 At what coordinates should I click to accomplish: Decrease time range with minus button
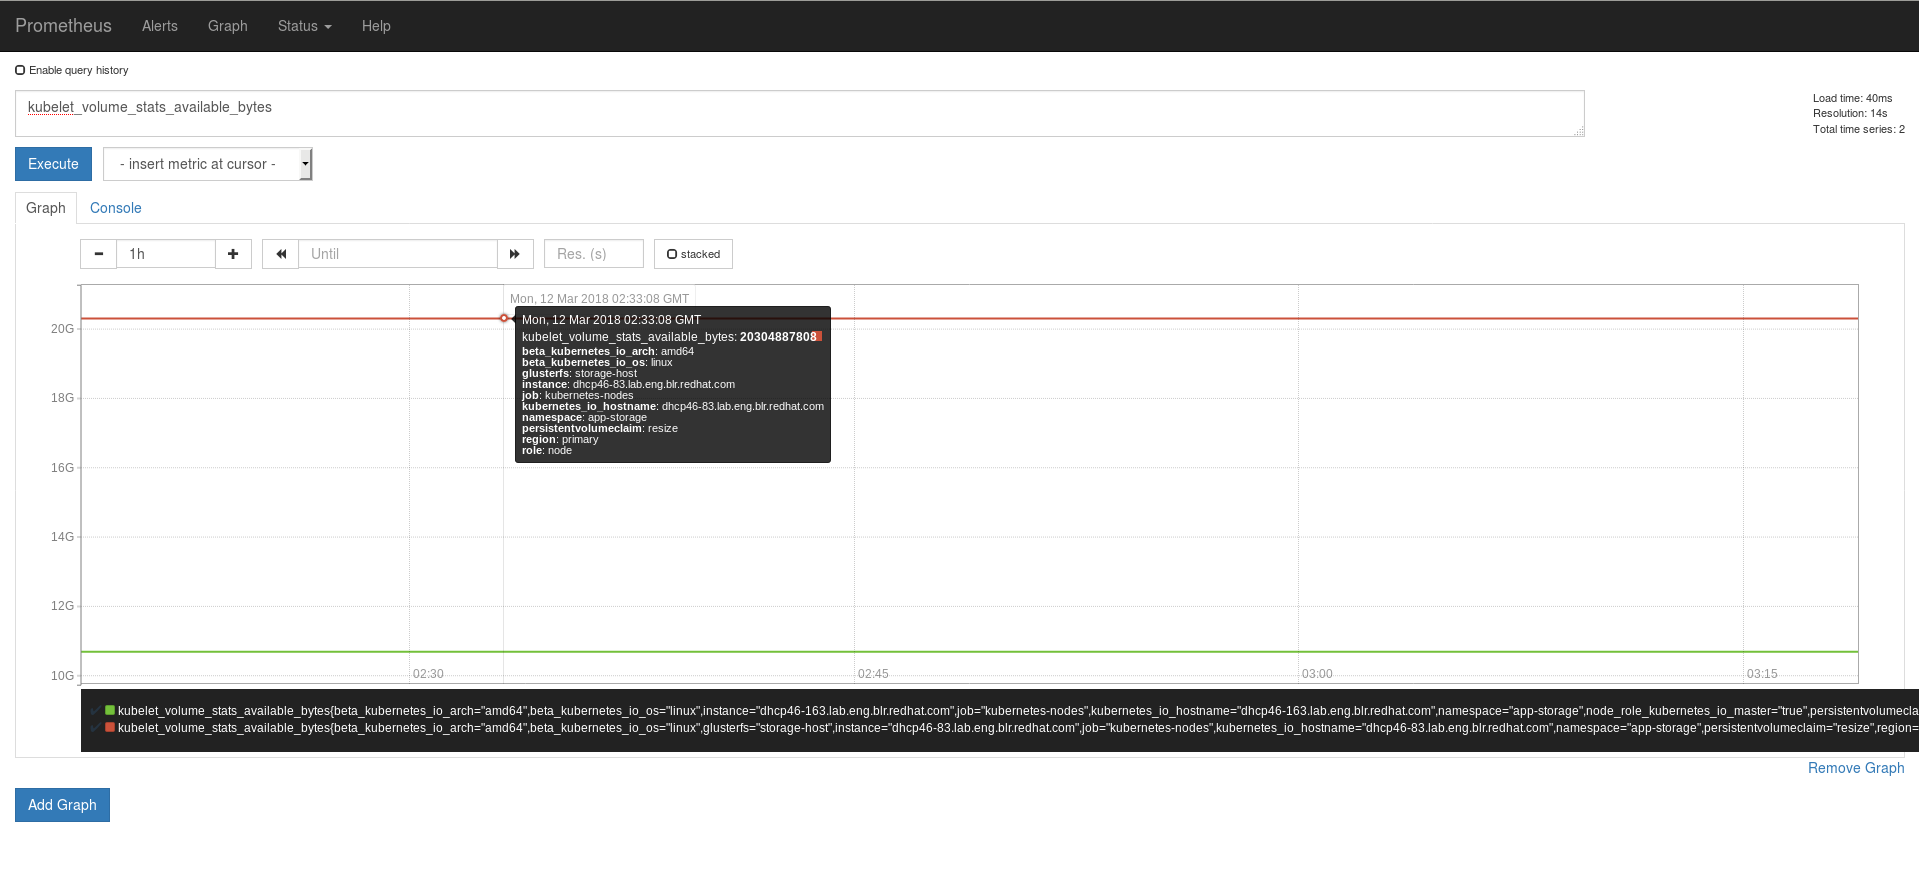click(x=98, y=254)
